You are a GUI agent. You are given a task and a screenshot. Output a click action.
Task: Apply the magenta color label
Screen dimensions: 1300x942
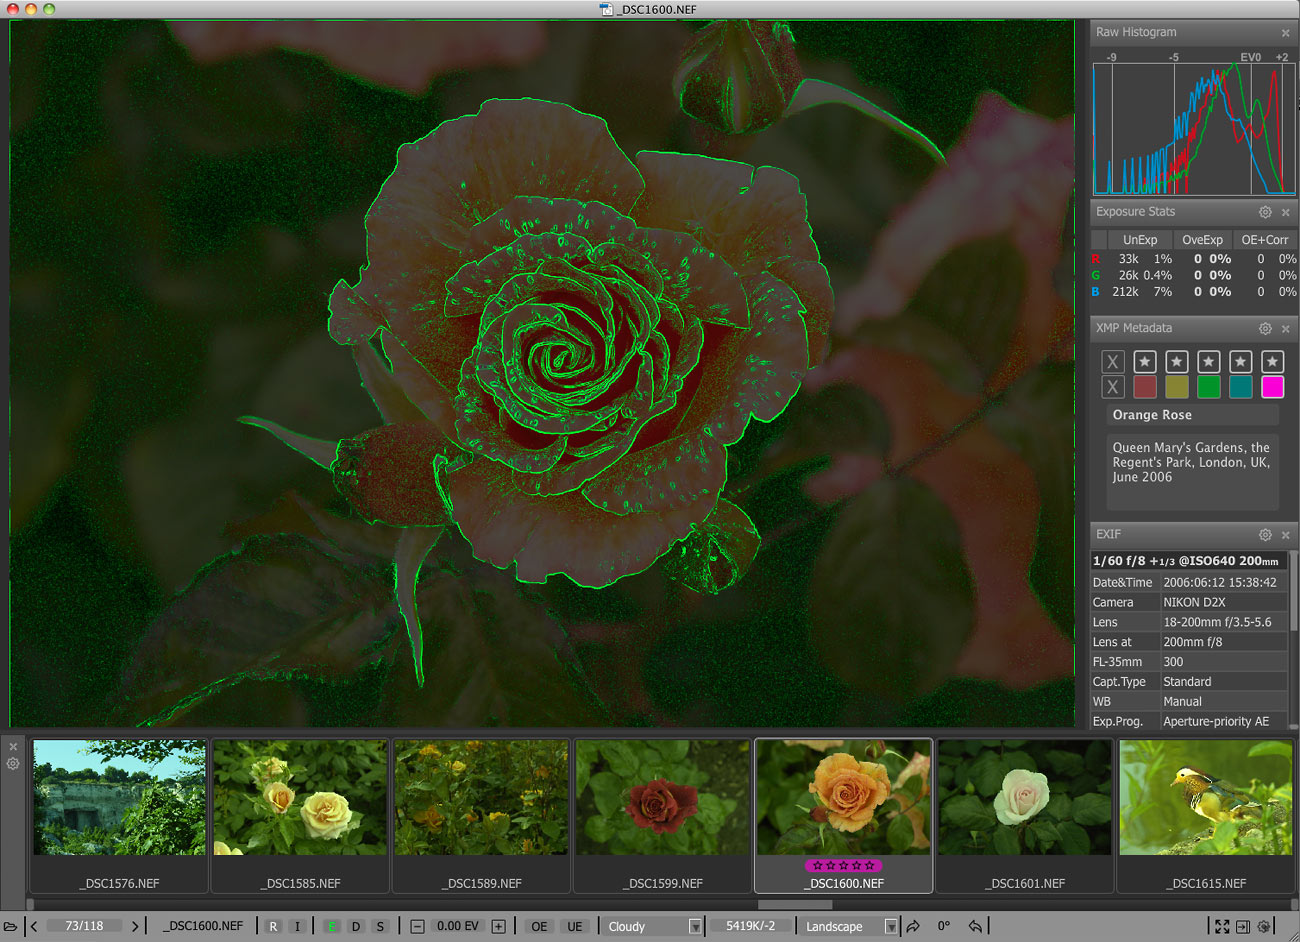[1272, 387]
